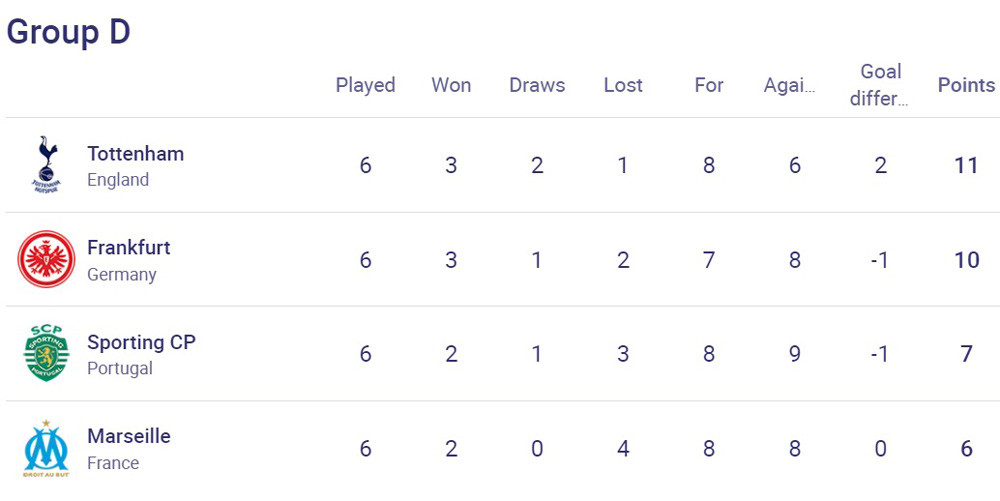Open the Tottenham team link

pyautogui.click(x=135, y=154)
